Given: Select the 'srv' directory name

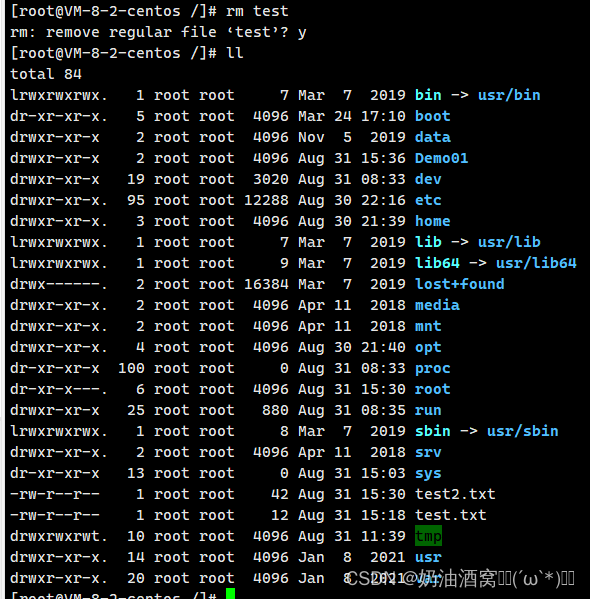Looking at the screenshot, I should 428,452.
